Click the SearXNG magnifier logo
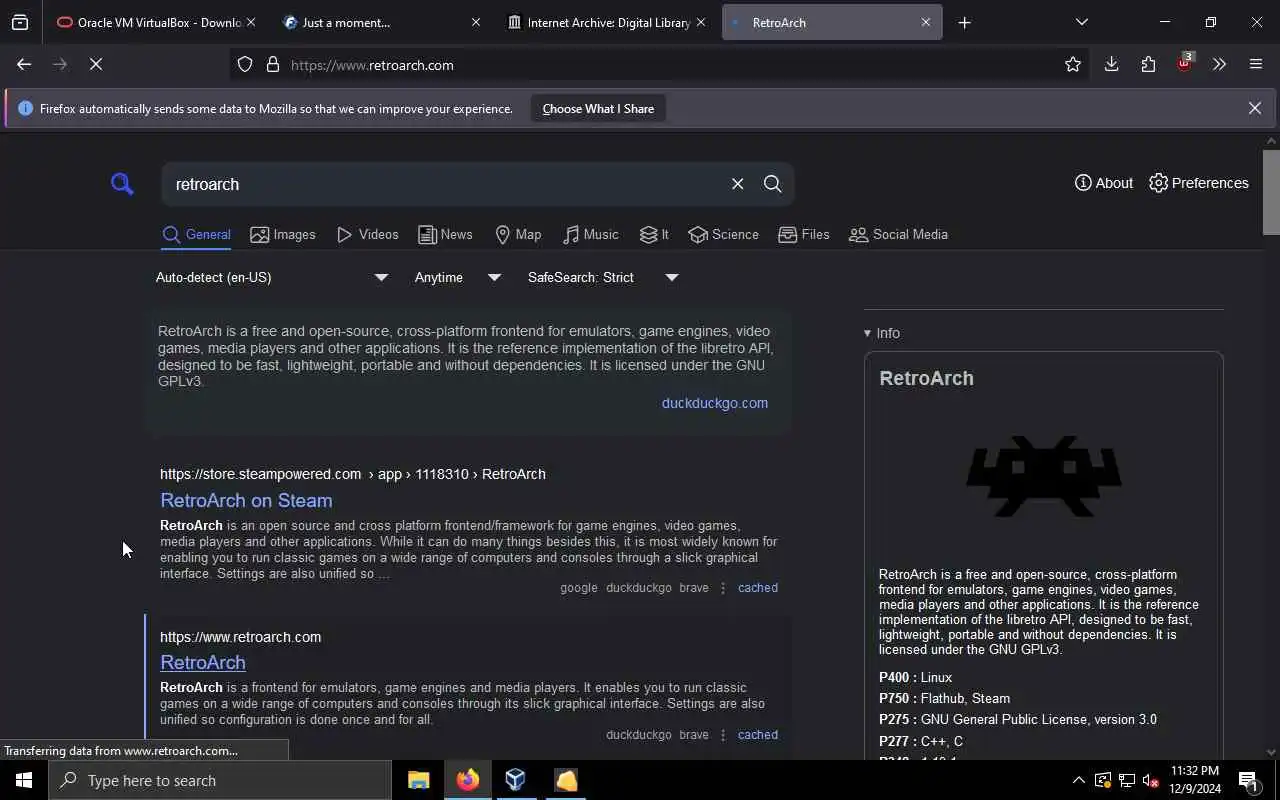Screen dimensions: 1280x800 (x=122, y=183)
